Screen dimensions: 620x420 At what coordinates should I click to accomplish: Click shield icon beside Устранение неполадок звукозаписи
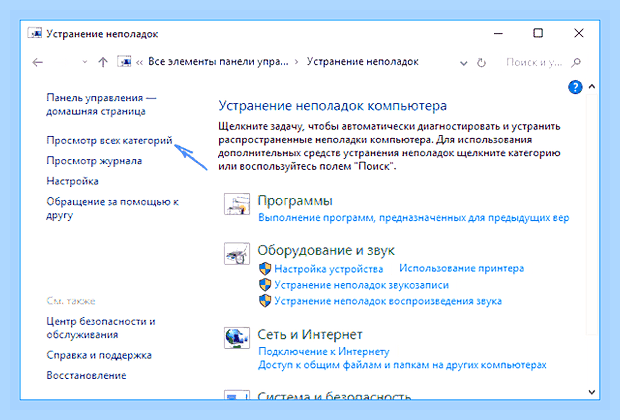265,285
